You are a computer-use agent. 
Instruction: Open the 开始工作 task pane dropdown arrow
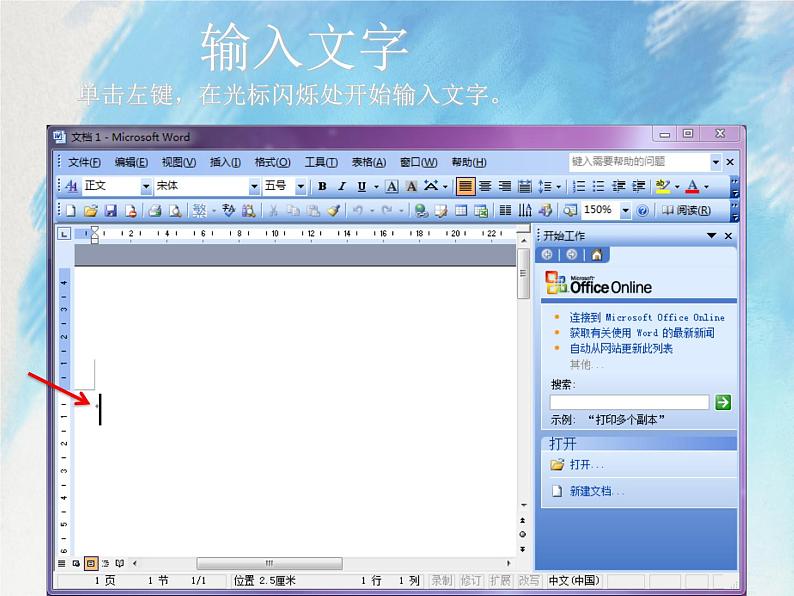[711, 235]
